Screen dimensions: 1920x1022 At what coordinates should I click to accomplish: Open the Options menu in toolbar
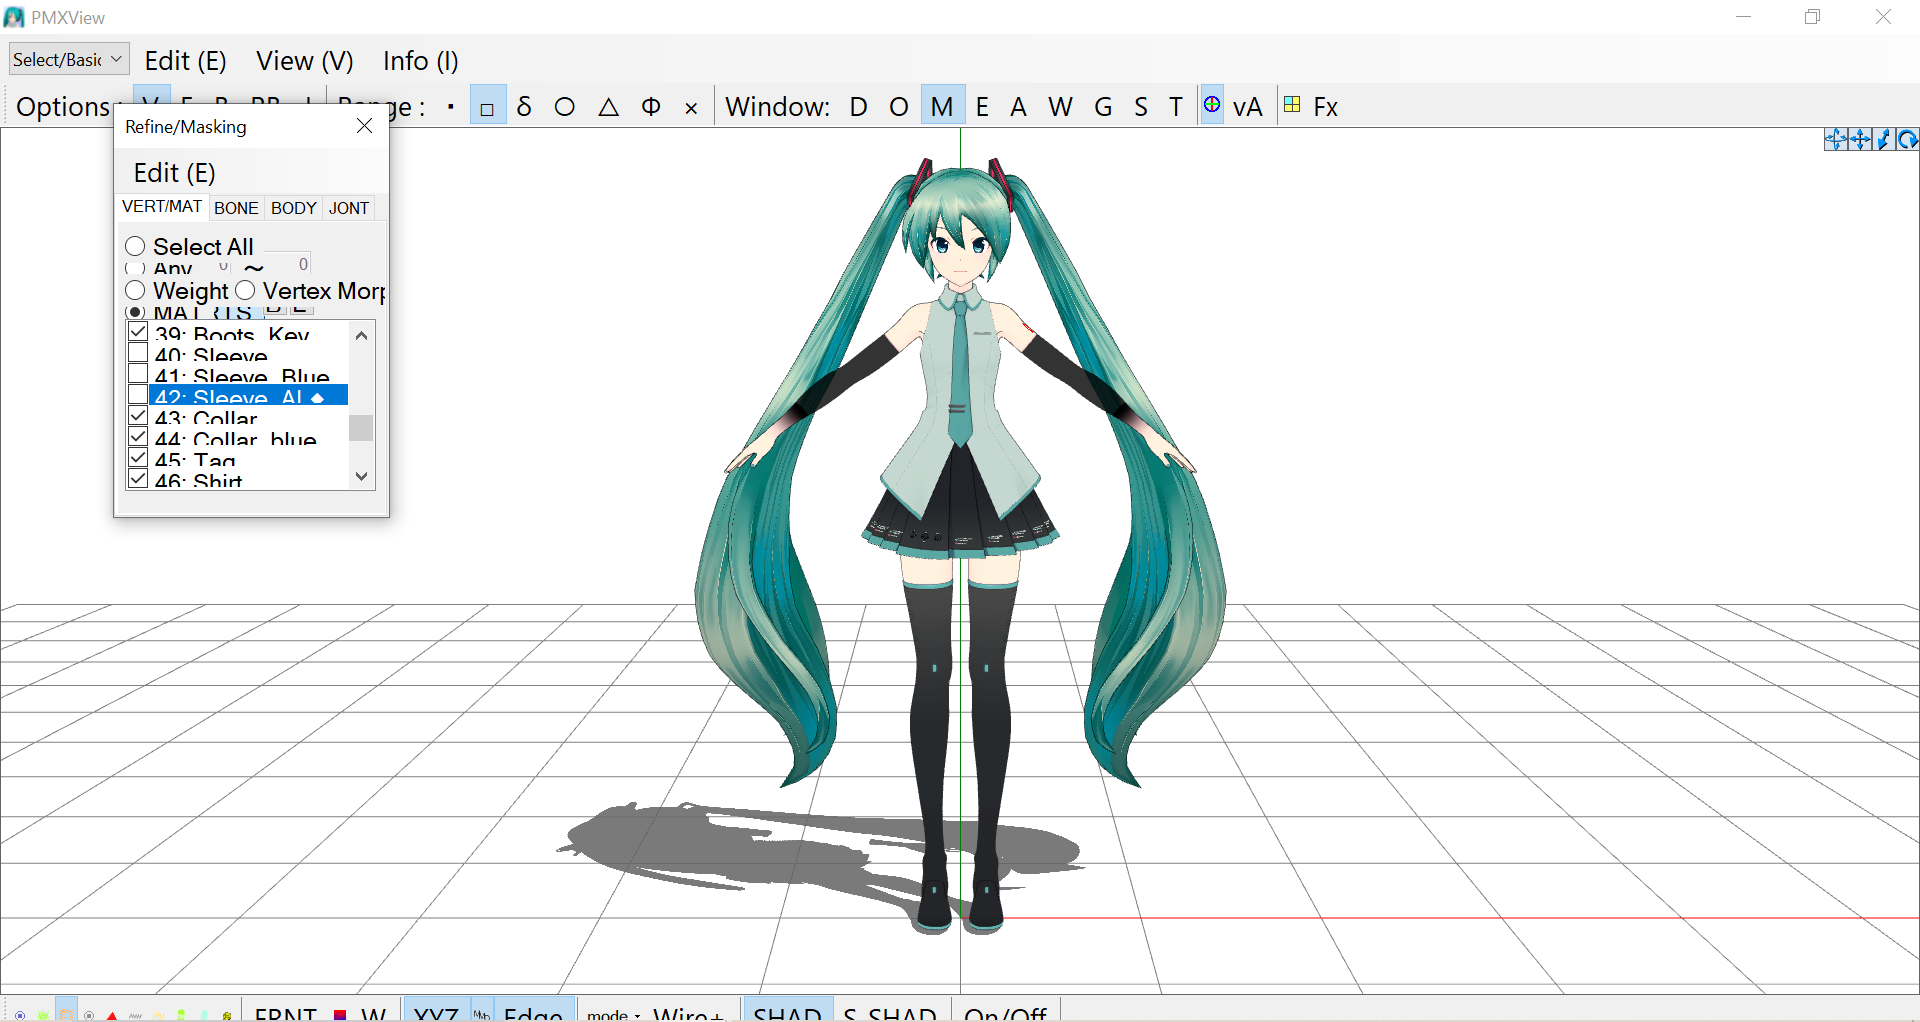pyautogui.click(x=65, y=106)
